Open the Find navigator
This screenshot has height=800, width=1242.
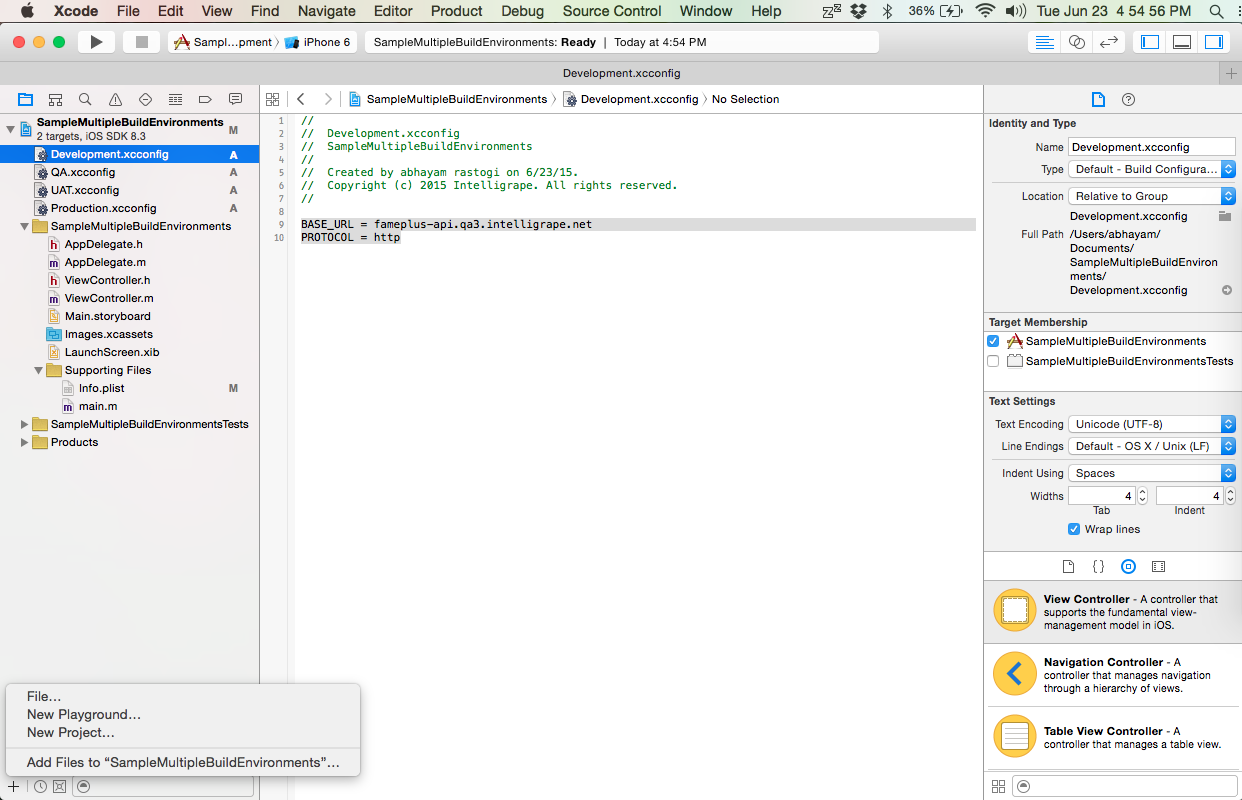86,99
